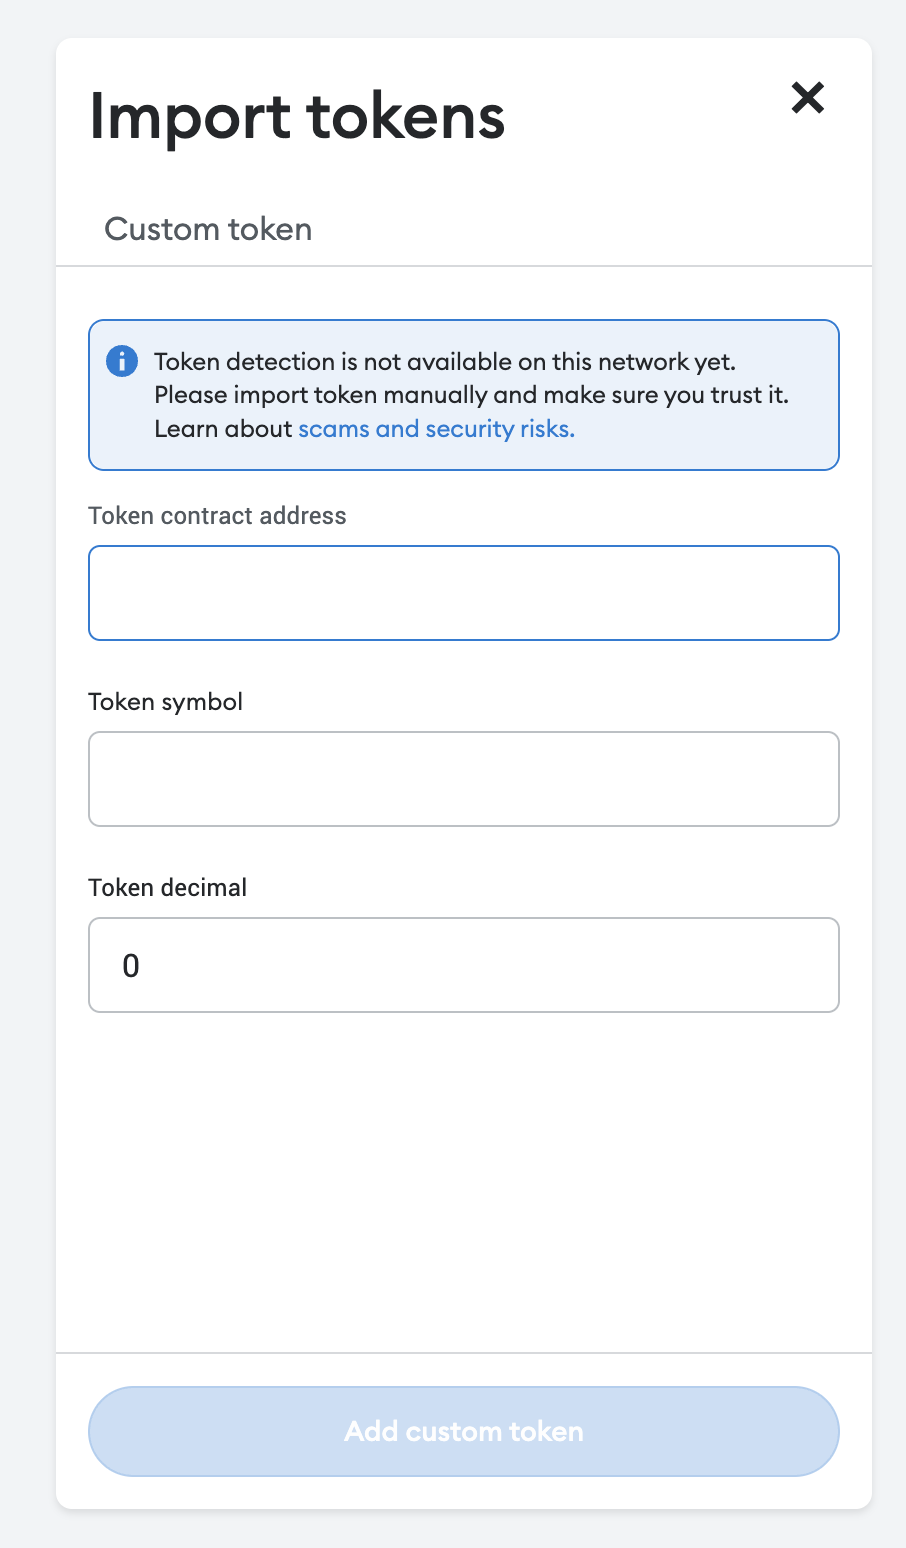Click the Import tokens heading
906x1548 pixels.
point(297,116)
